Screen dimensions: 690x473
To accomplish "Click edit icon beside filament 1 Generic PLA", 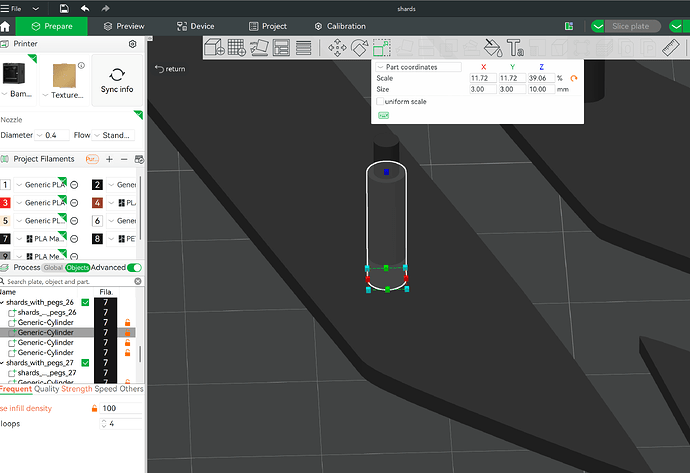I will [x=74, y=185].
